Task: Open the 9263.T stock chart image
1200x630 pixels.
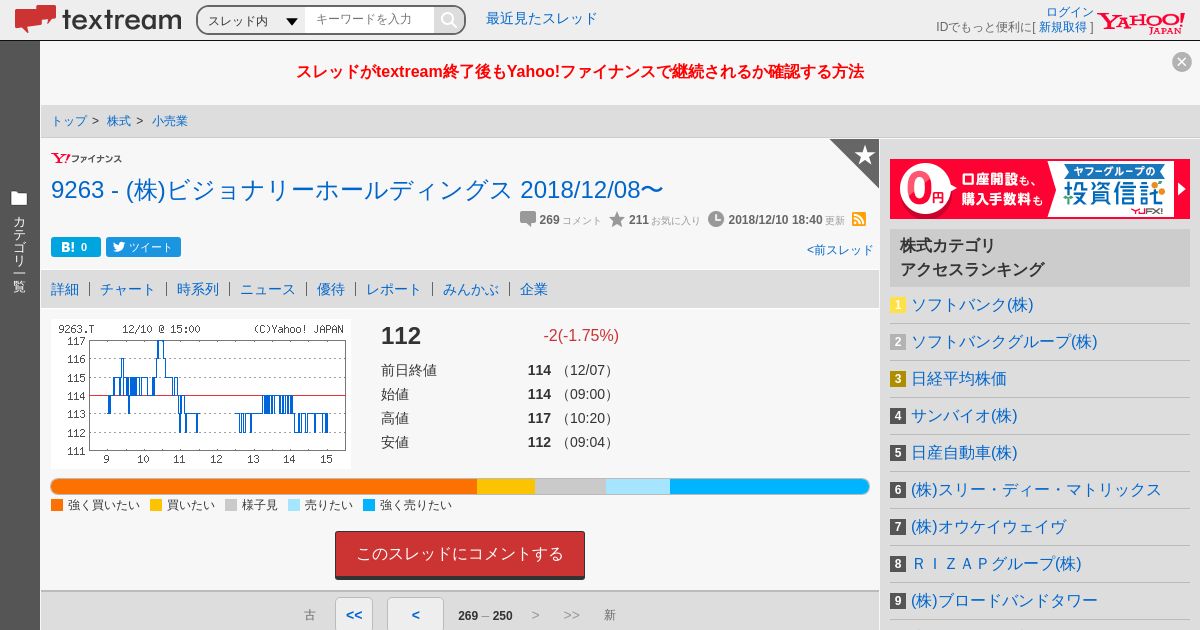Action: (201, 394)
